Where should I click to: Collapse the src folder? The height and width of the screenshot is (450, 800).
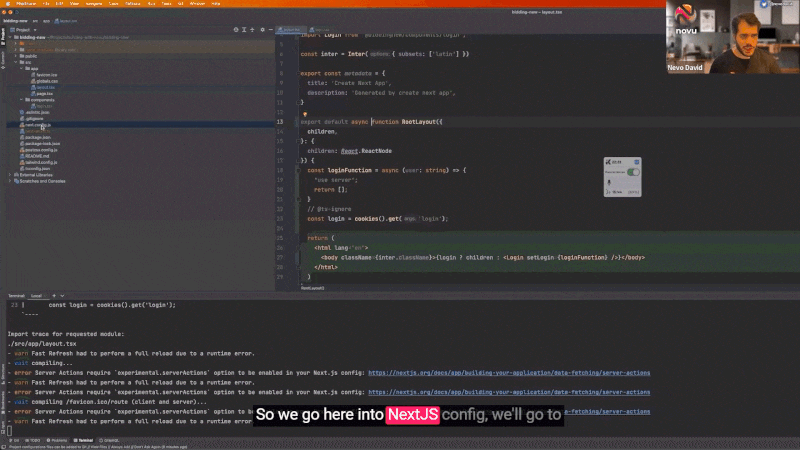tap(16, 62)
